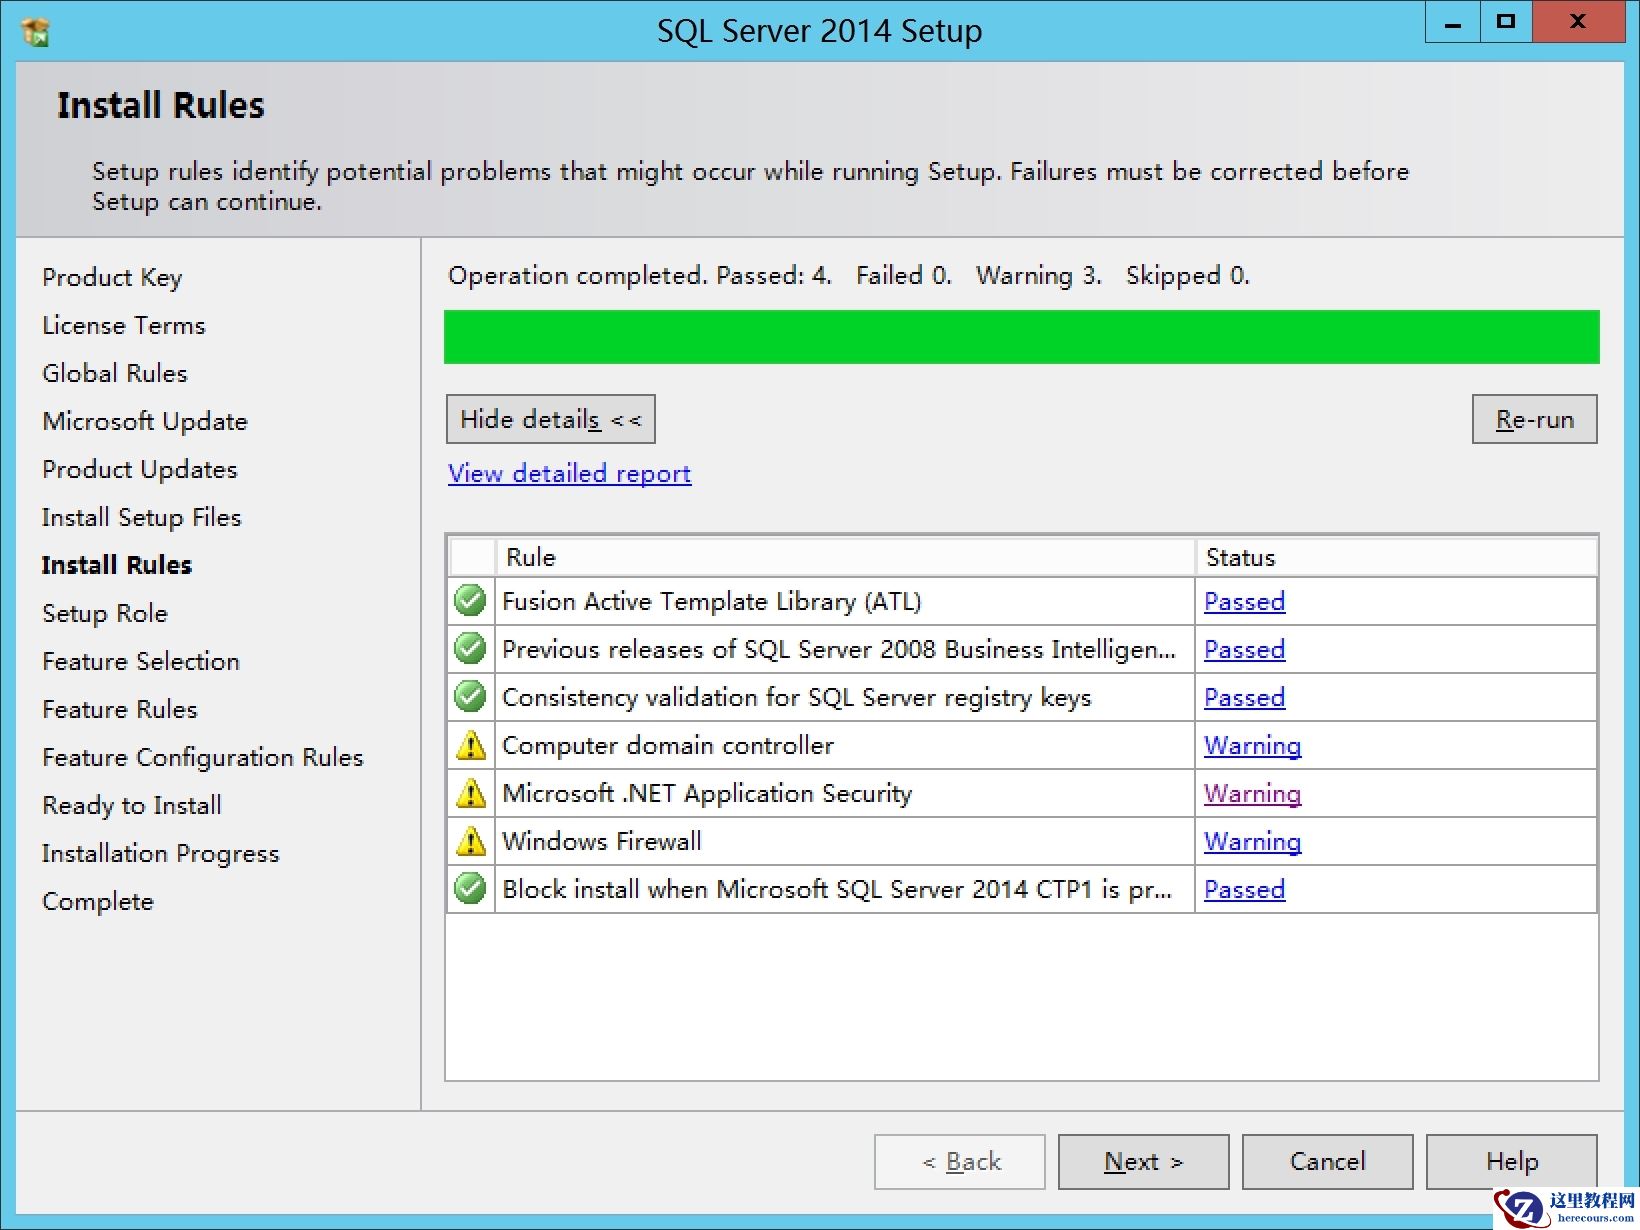
Task: Select Feature Selection step in sidebar
Action: pos(140,661)
